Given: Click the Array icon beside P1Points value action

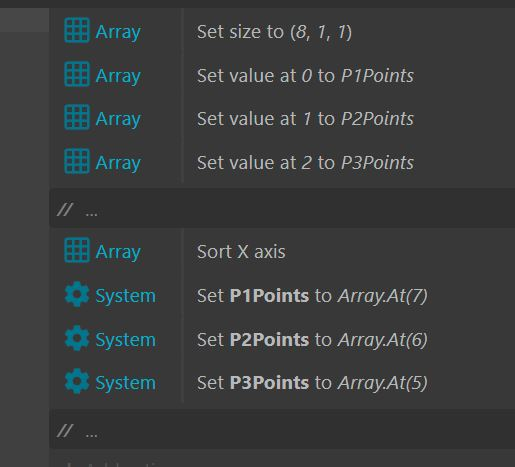Looking at the screenshot, I should point(77,74).
